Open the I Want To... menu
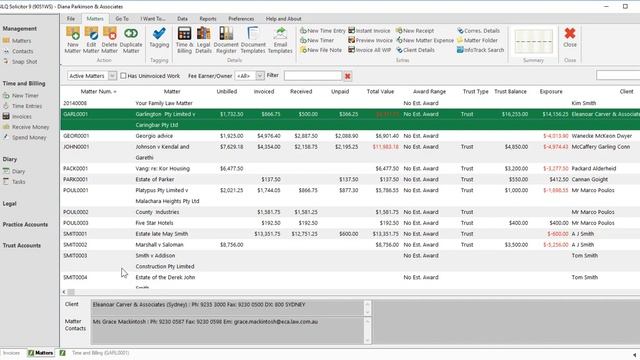 [x=153, y=19]
